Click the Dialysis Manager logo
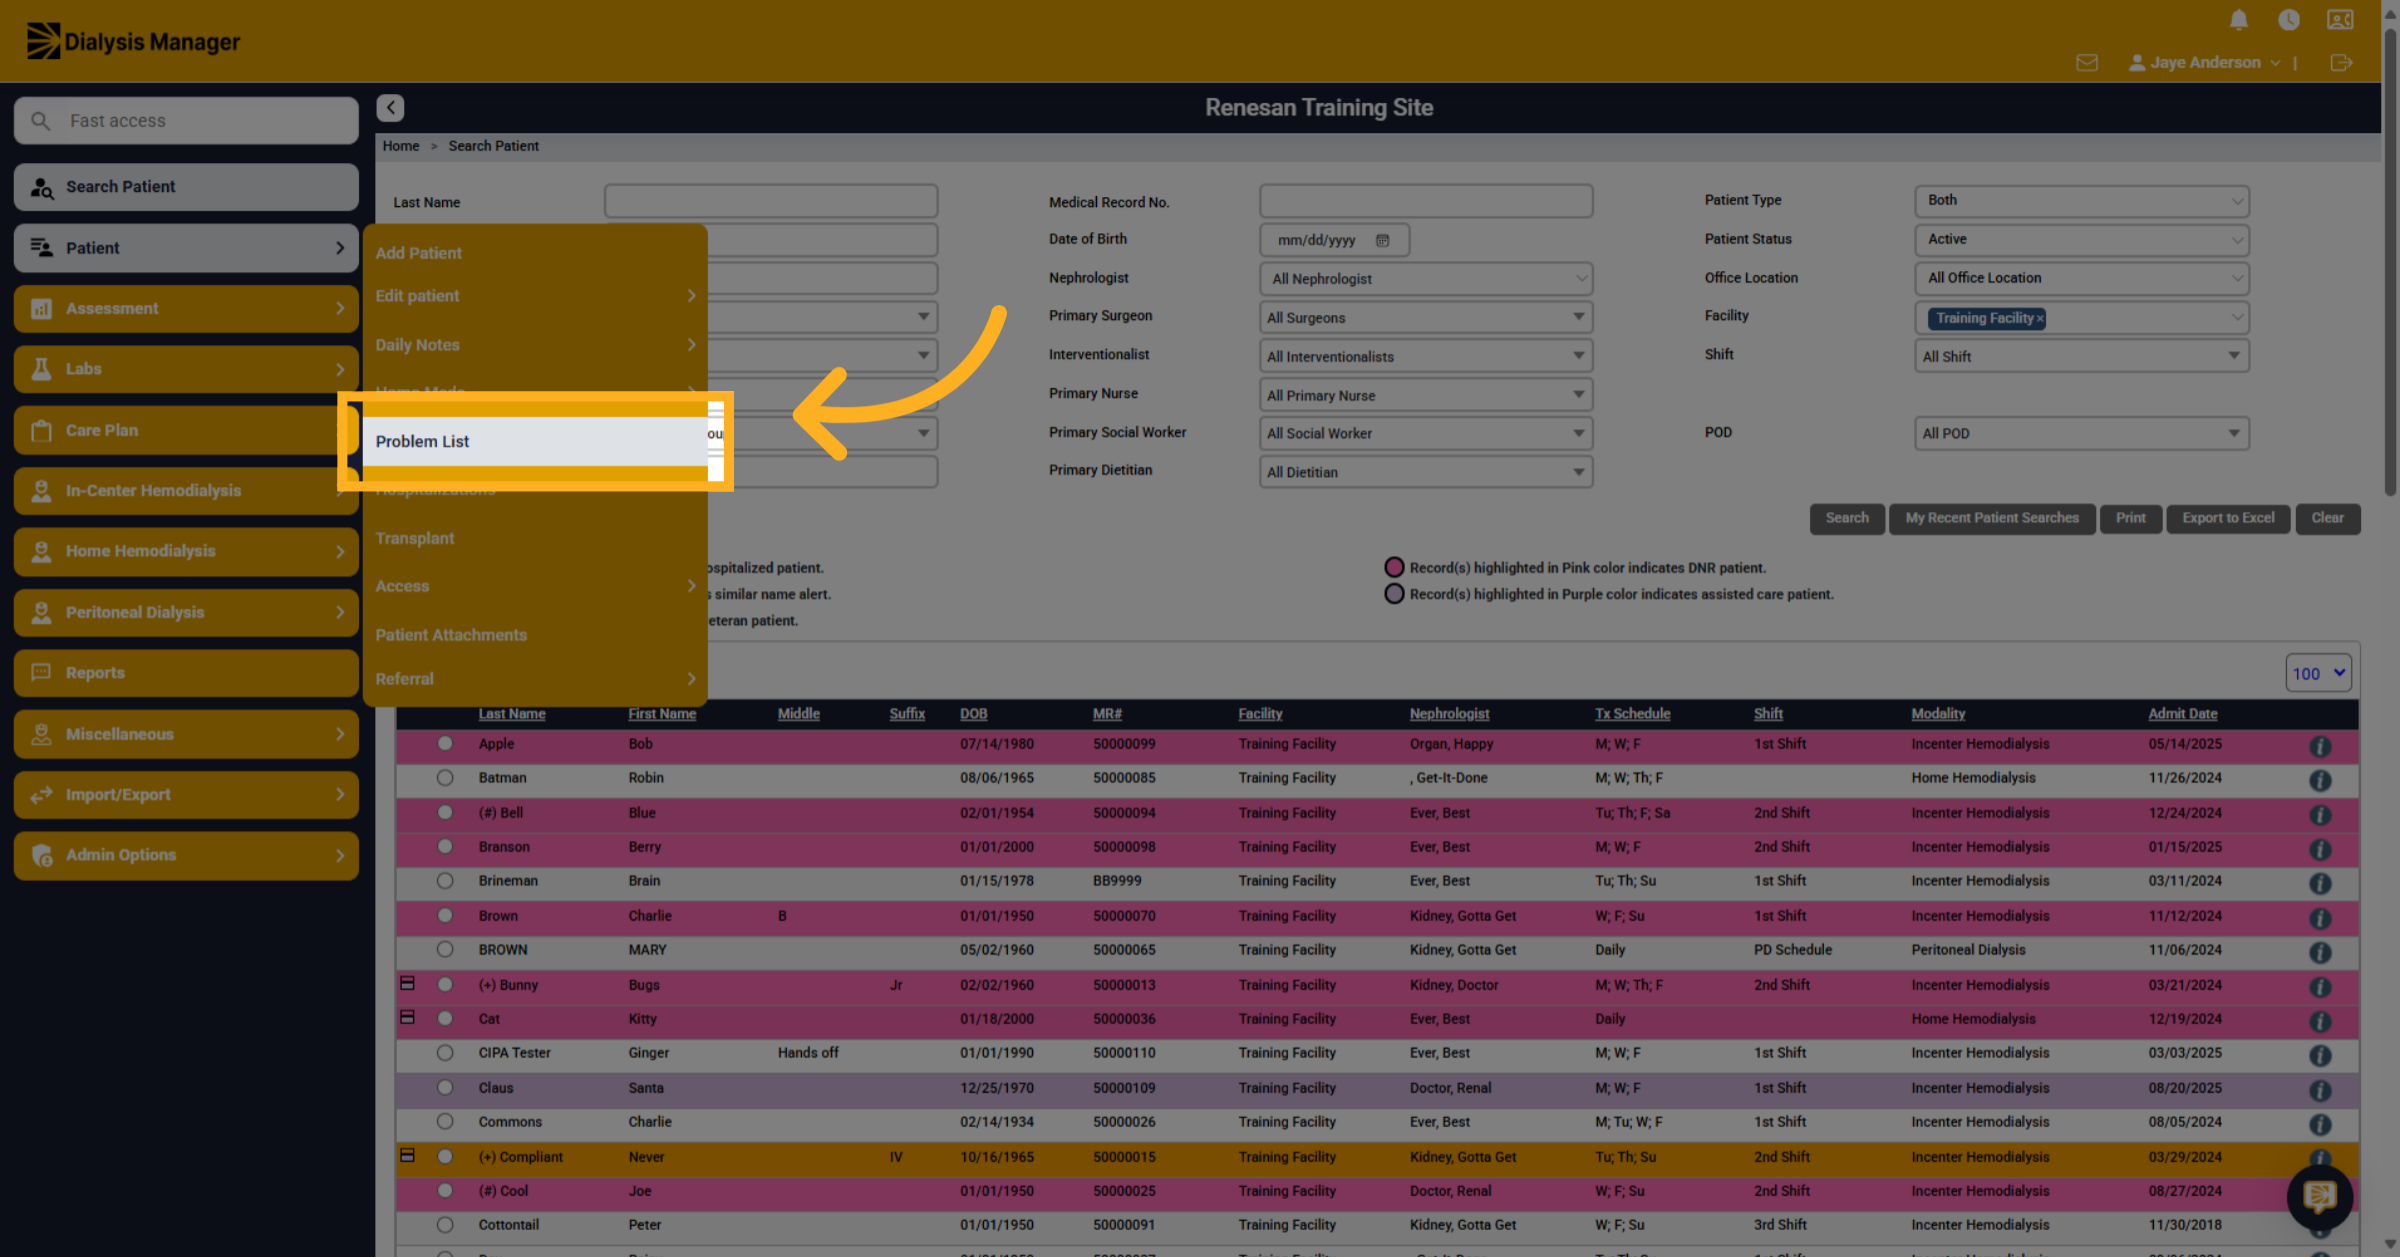 pos(133,41)
